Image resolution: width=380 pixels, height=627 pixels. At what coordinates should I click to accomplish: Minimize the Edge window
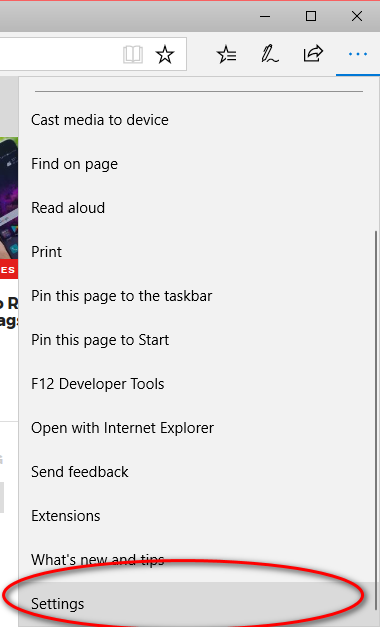tap(265, 16)
